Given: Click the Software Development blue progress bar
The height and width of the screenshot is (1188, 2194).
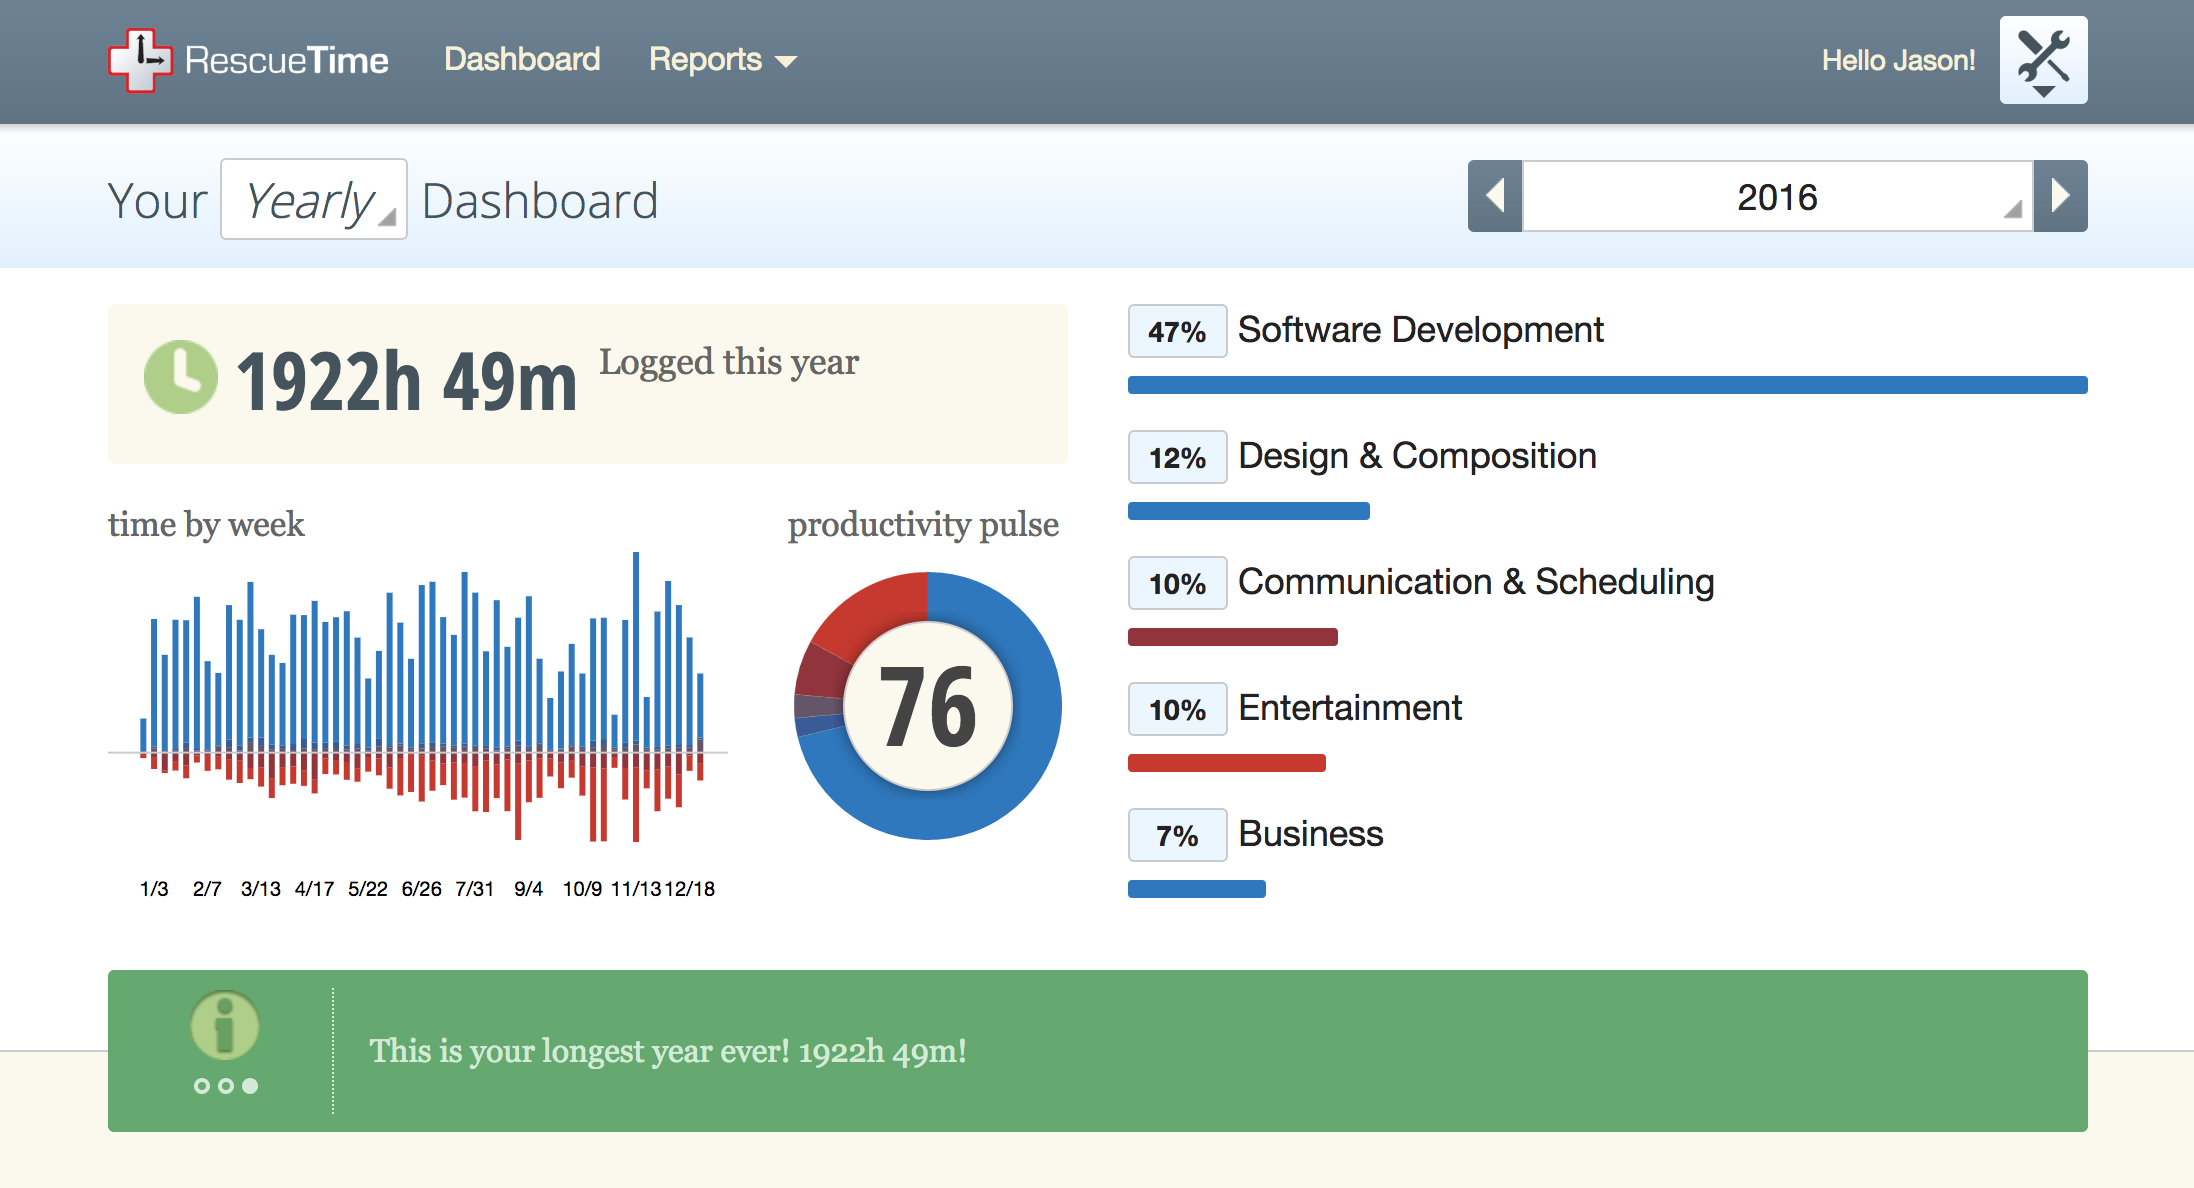Looking at the screenshot, I should coord(1608,385).
